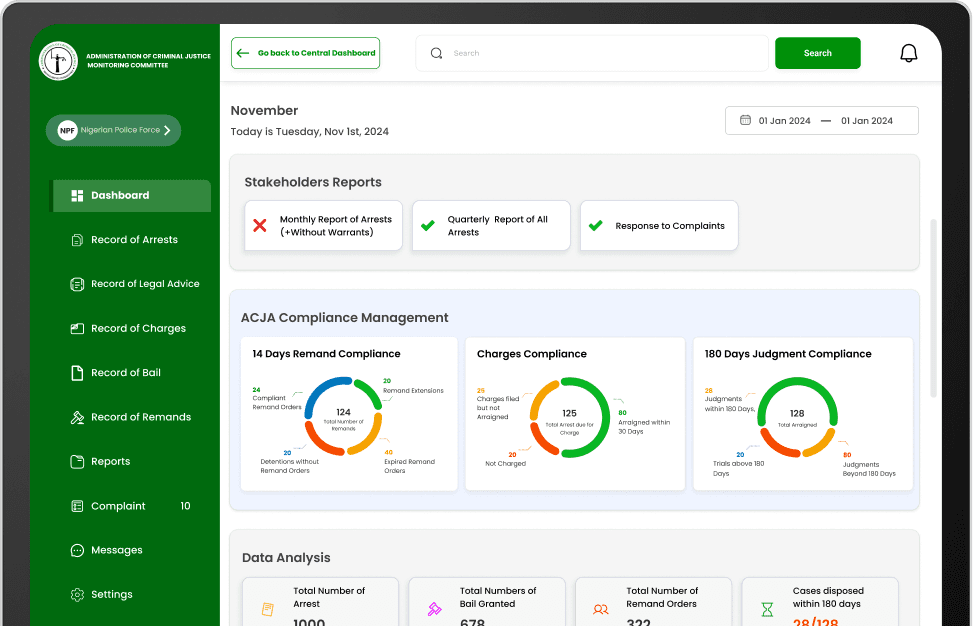Click the ACJMC committee logo
This screenshot has height=626, width=973.
coord(57,61)
